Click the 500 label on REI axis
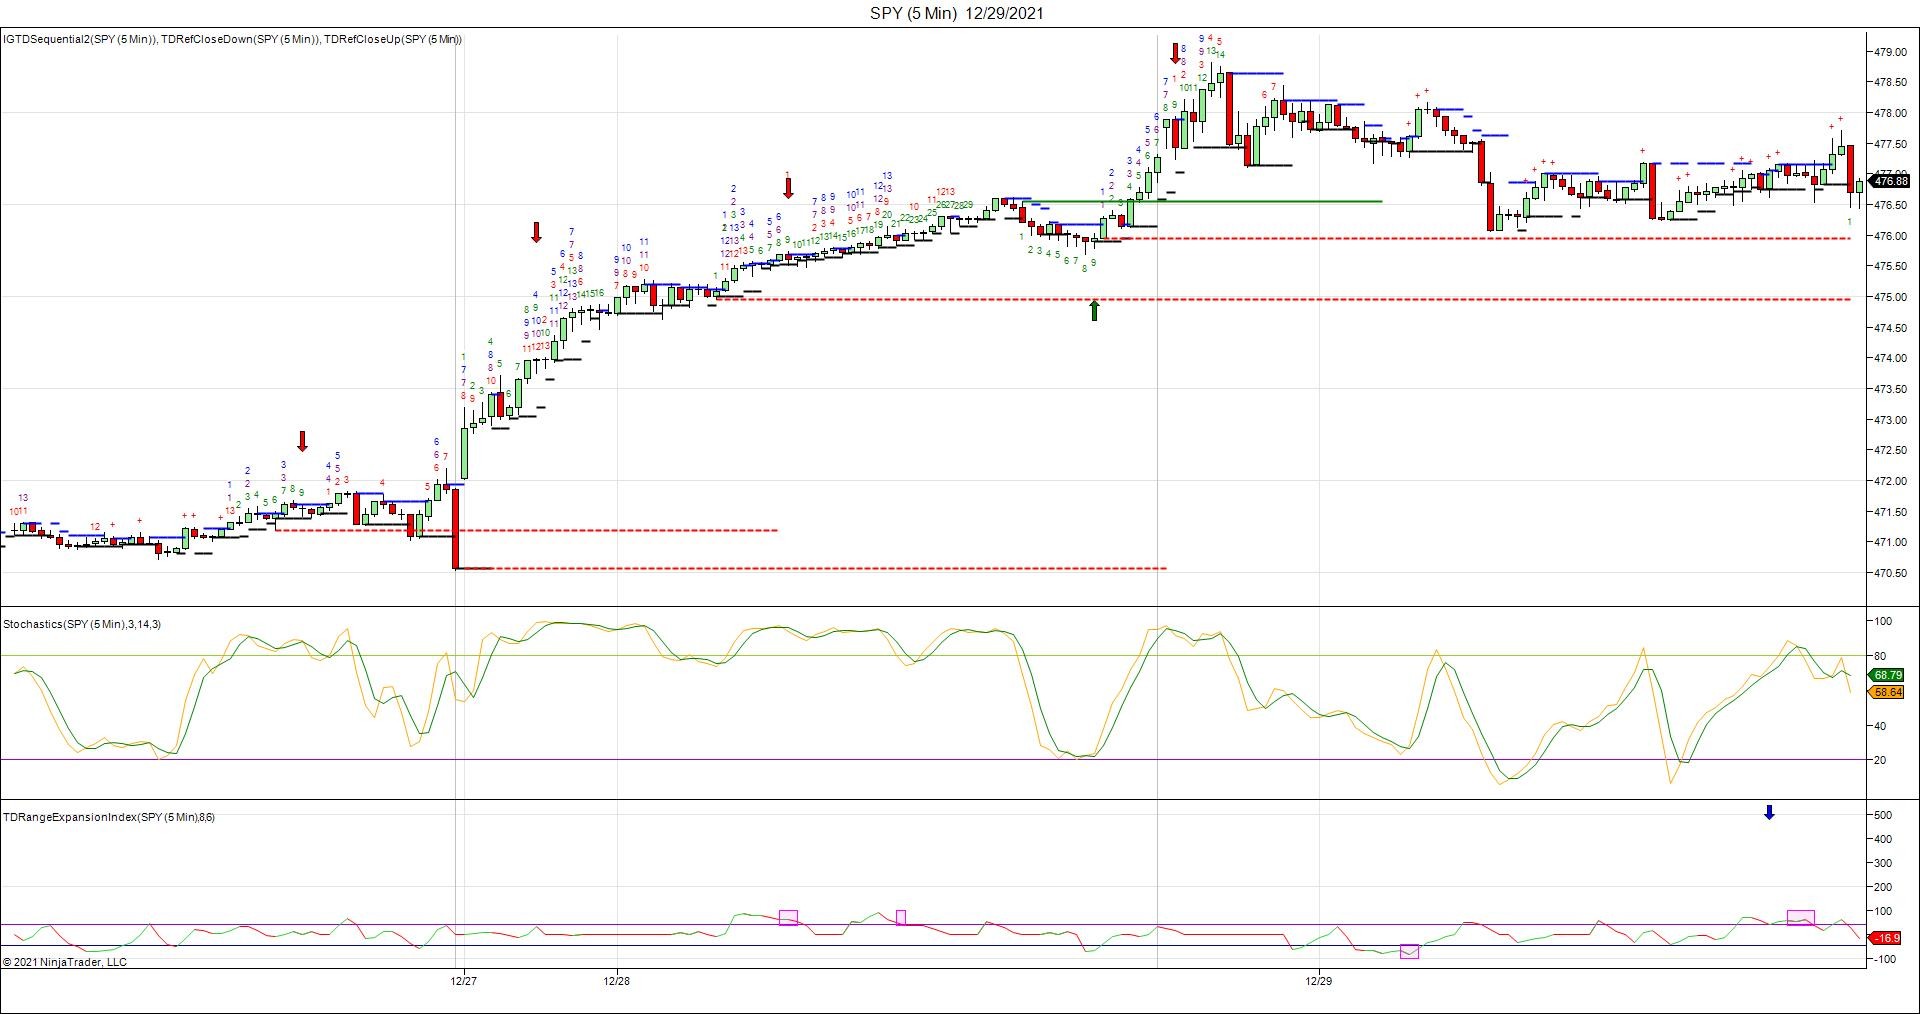This screenshot has height=1014, width=1920. point(1882,816)
